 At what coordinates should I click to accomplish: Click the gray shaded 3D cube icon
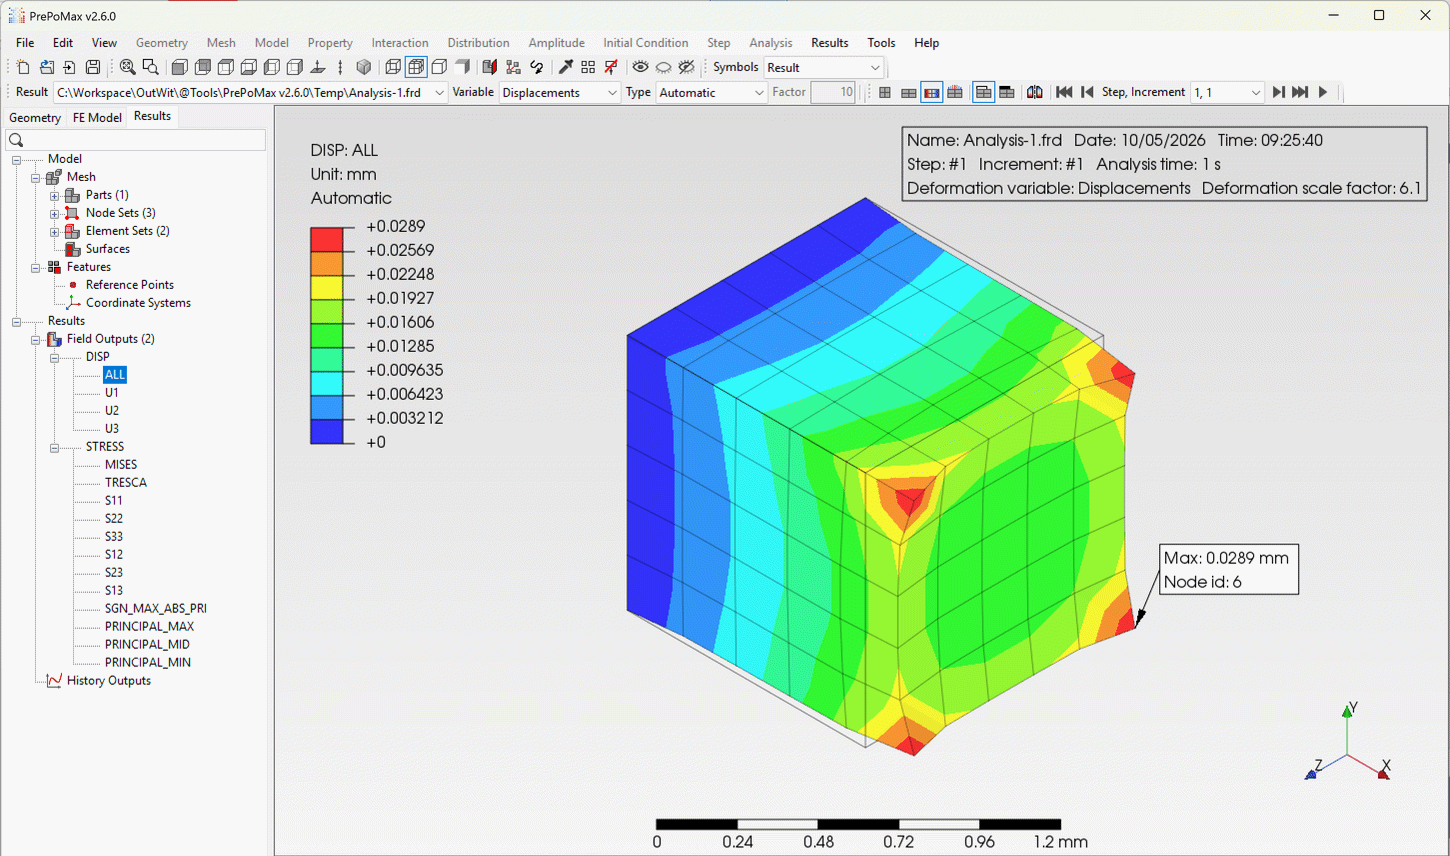[x=364, y=67]
